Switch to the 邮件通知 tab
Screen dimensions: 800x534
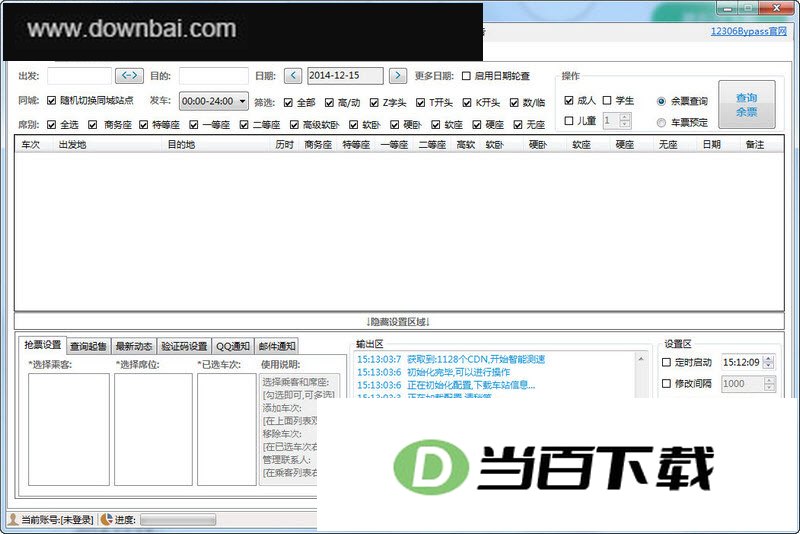click(x=277, y=346)
